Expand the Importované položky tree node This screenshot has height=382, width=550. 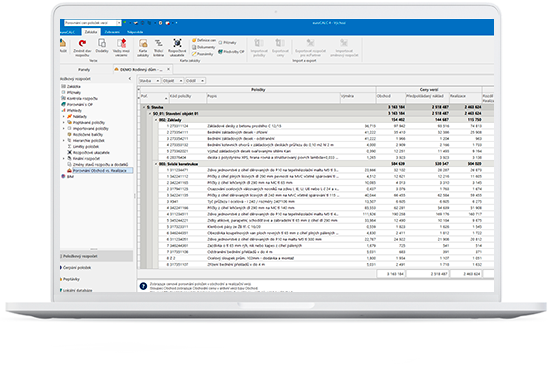click(x=63, y=128)
